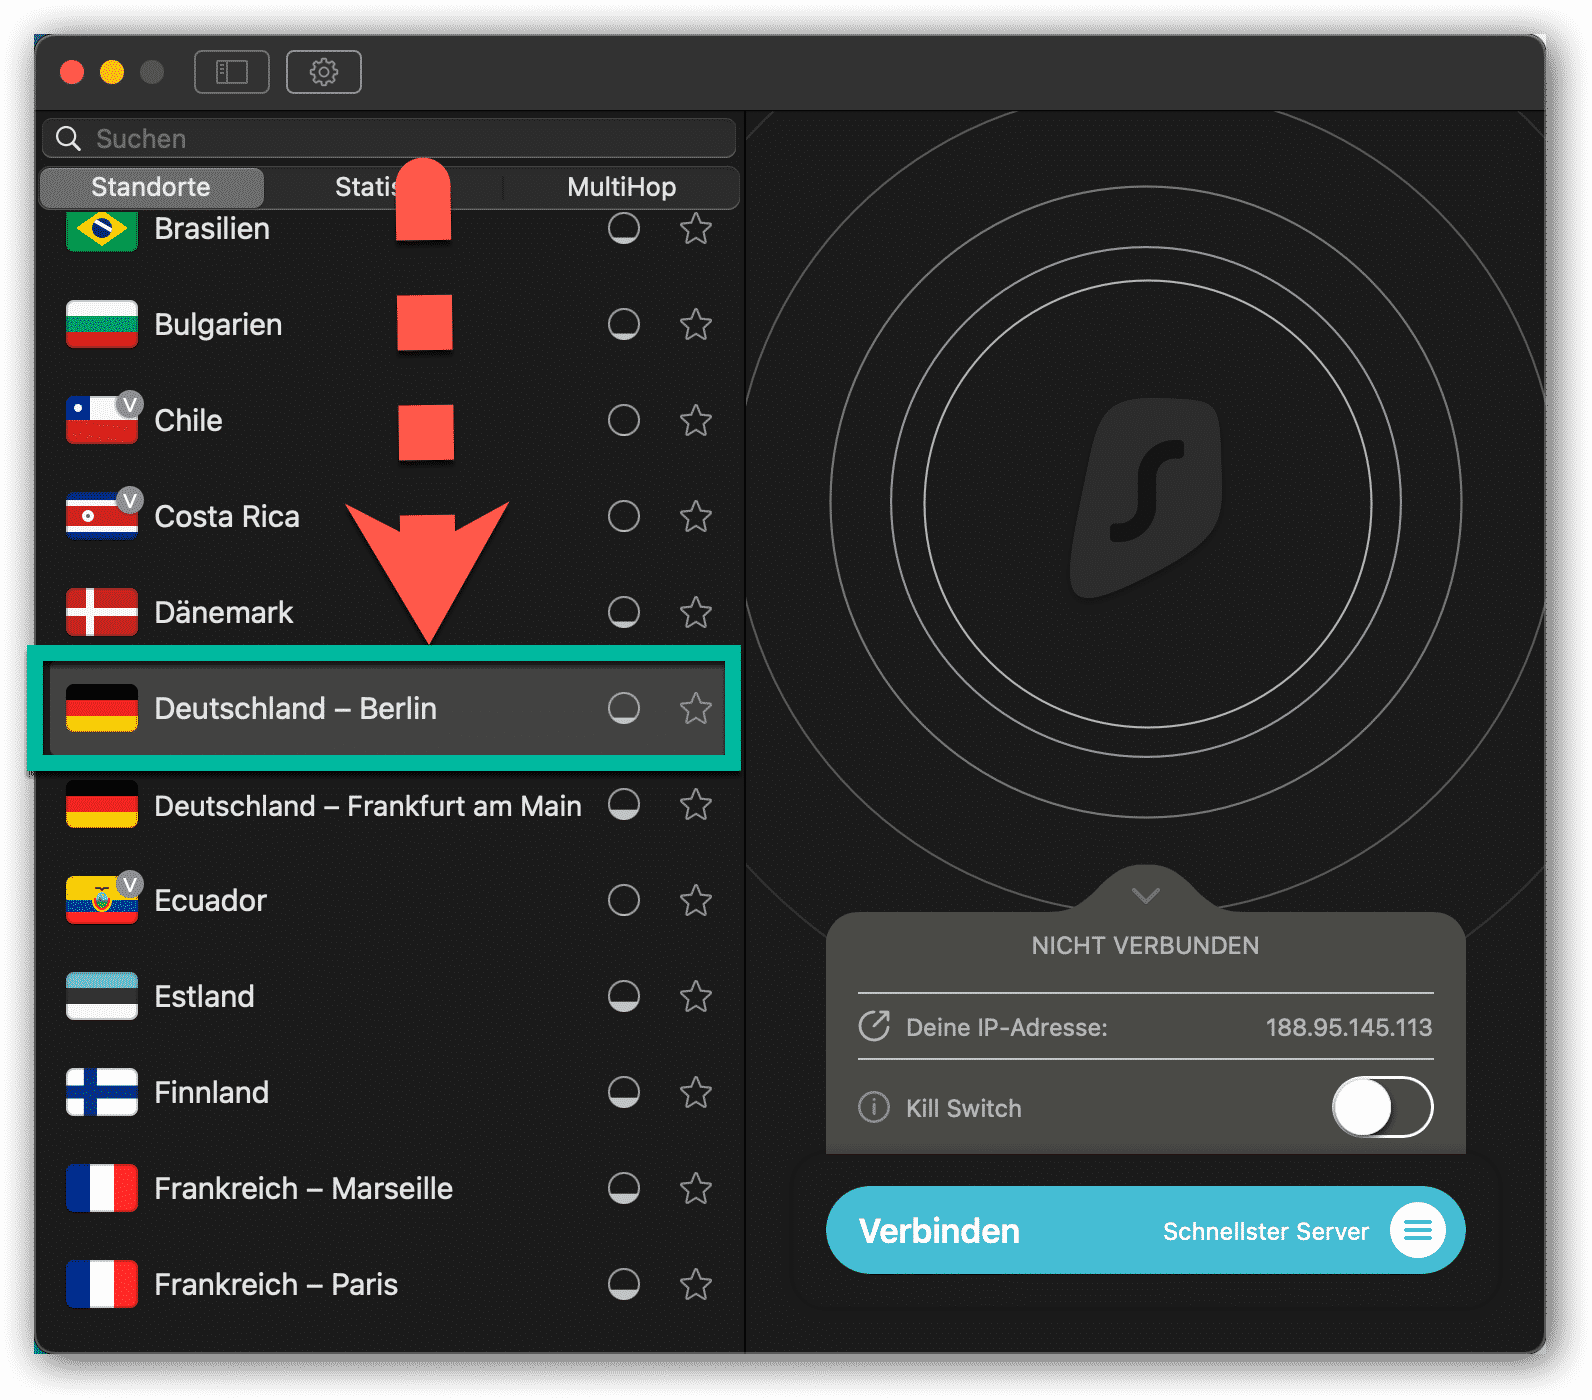The image size is (1592, 1400).
Task: Click the load indicator for Deutschland – Berlin
Action: tap(624, 708)
